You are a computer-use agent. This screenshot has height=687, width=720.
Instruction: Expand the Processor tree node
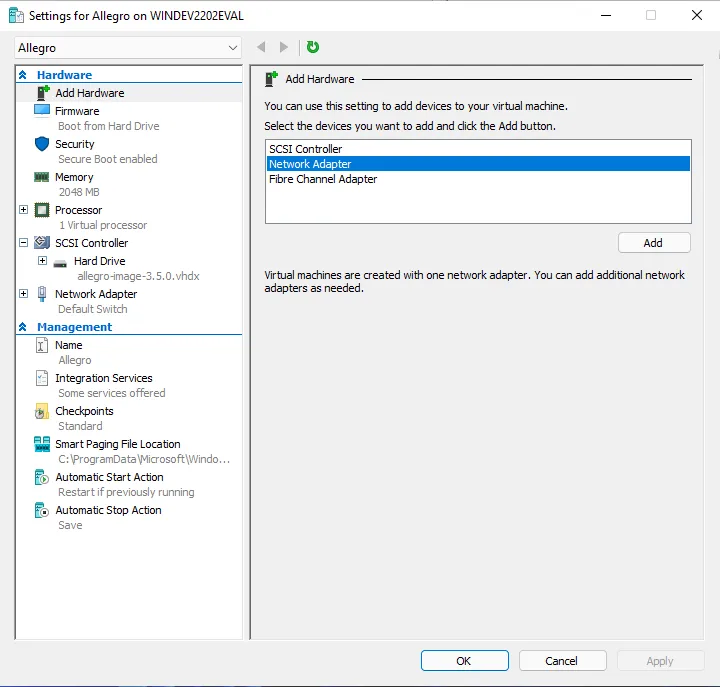[24, 210]
